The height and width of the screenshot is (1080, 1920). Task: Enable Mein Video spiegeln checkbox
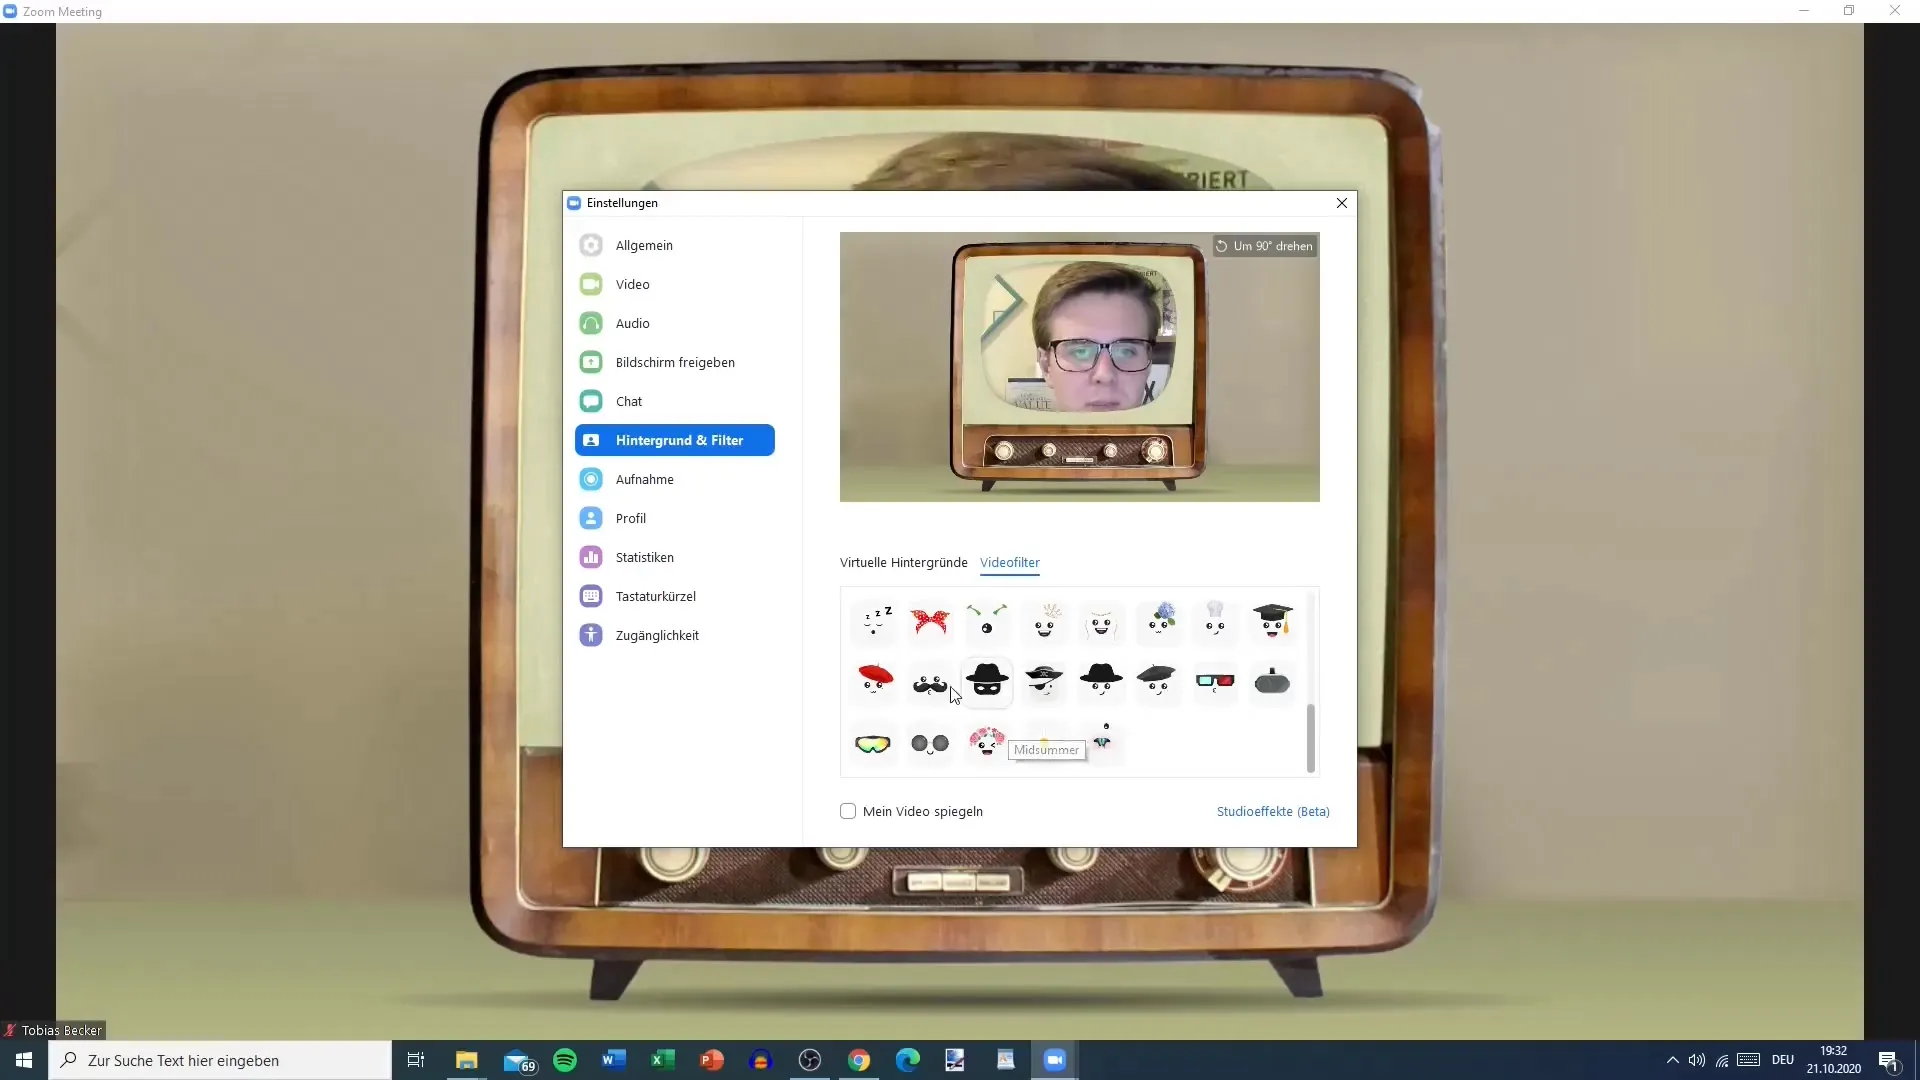coord(848,811)
